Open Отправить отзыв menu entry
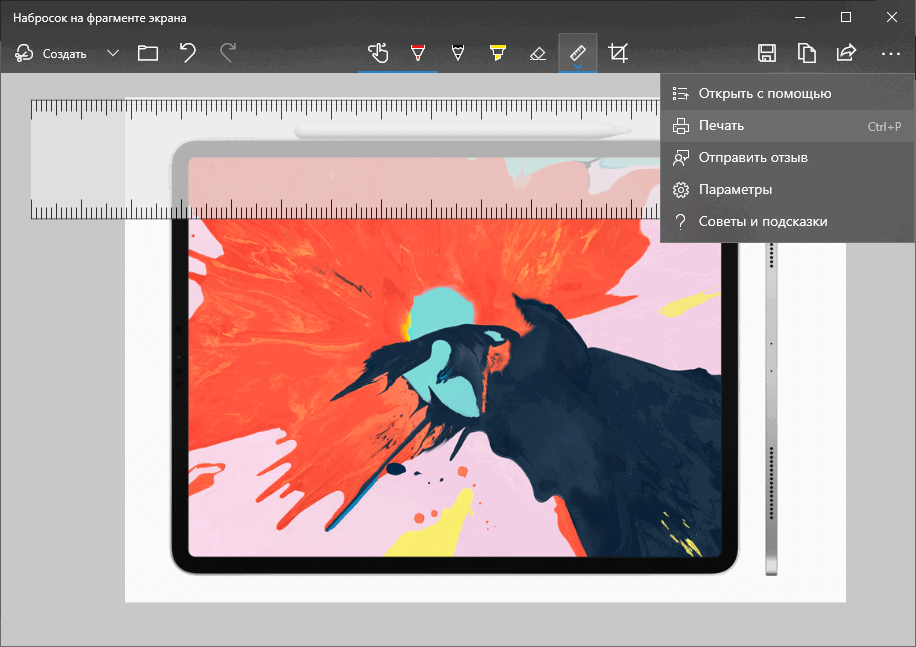916x647 pixels. point(787,158)
